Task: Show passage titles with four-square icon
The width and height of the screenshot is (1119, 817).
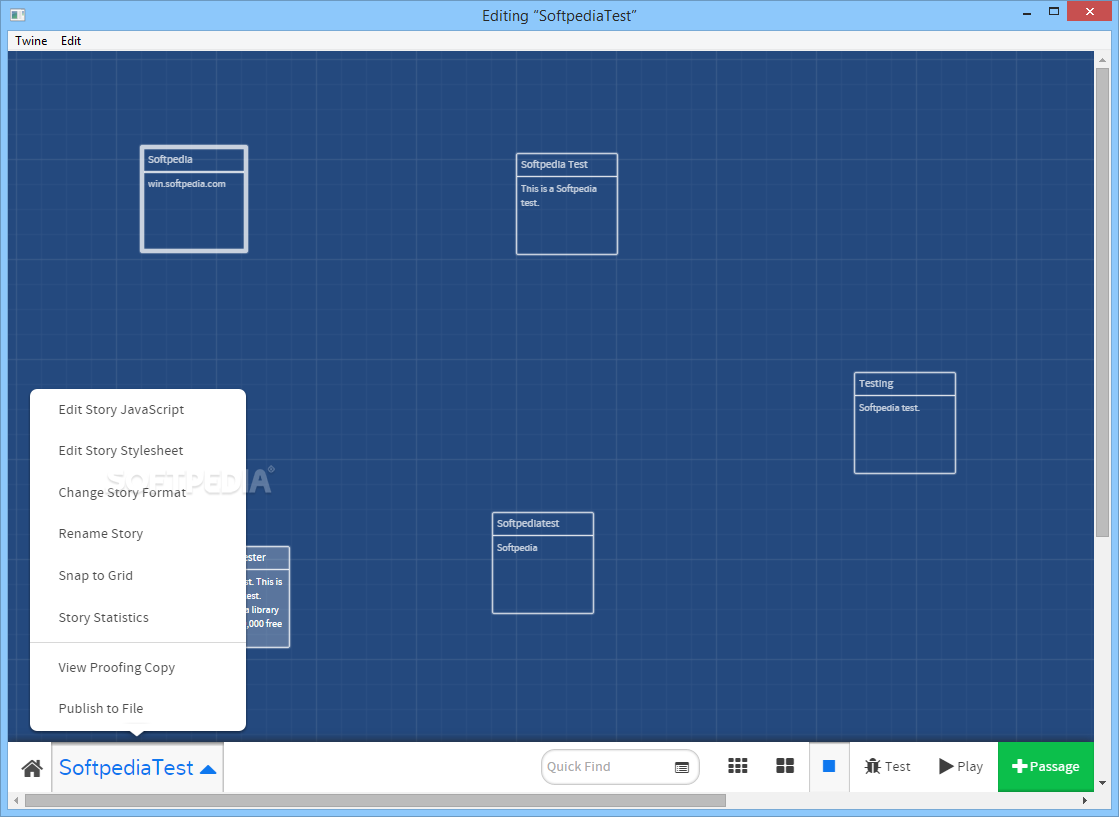Action: 785,766
